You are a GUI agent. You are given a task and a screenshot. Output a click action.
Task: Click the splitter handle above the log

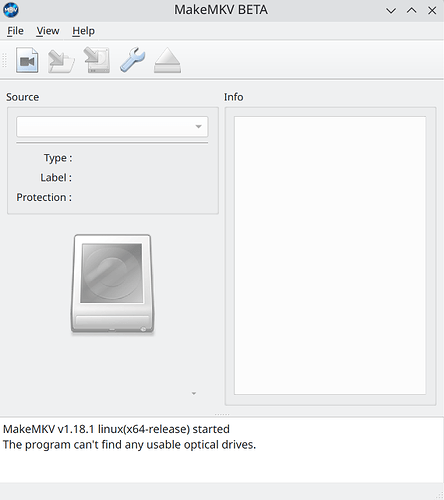[222, 415]
